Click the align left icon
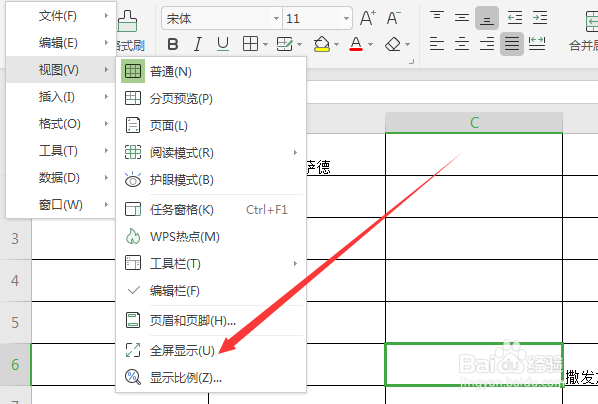 437,44
